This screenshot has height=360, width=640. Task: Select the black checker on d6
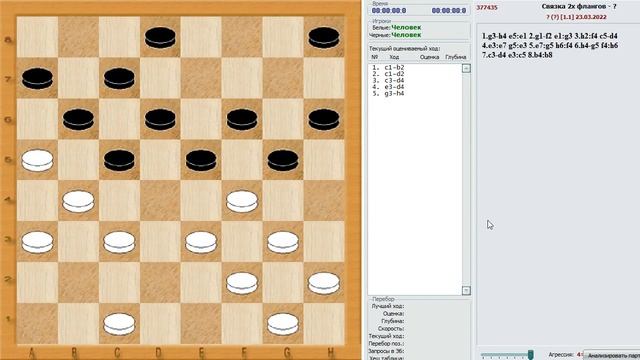coord(160,119)
